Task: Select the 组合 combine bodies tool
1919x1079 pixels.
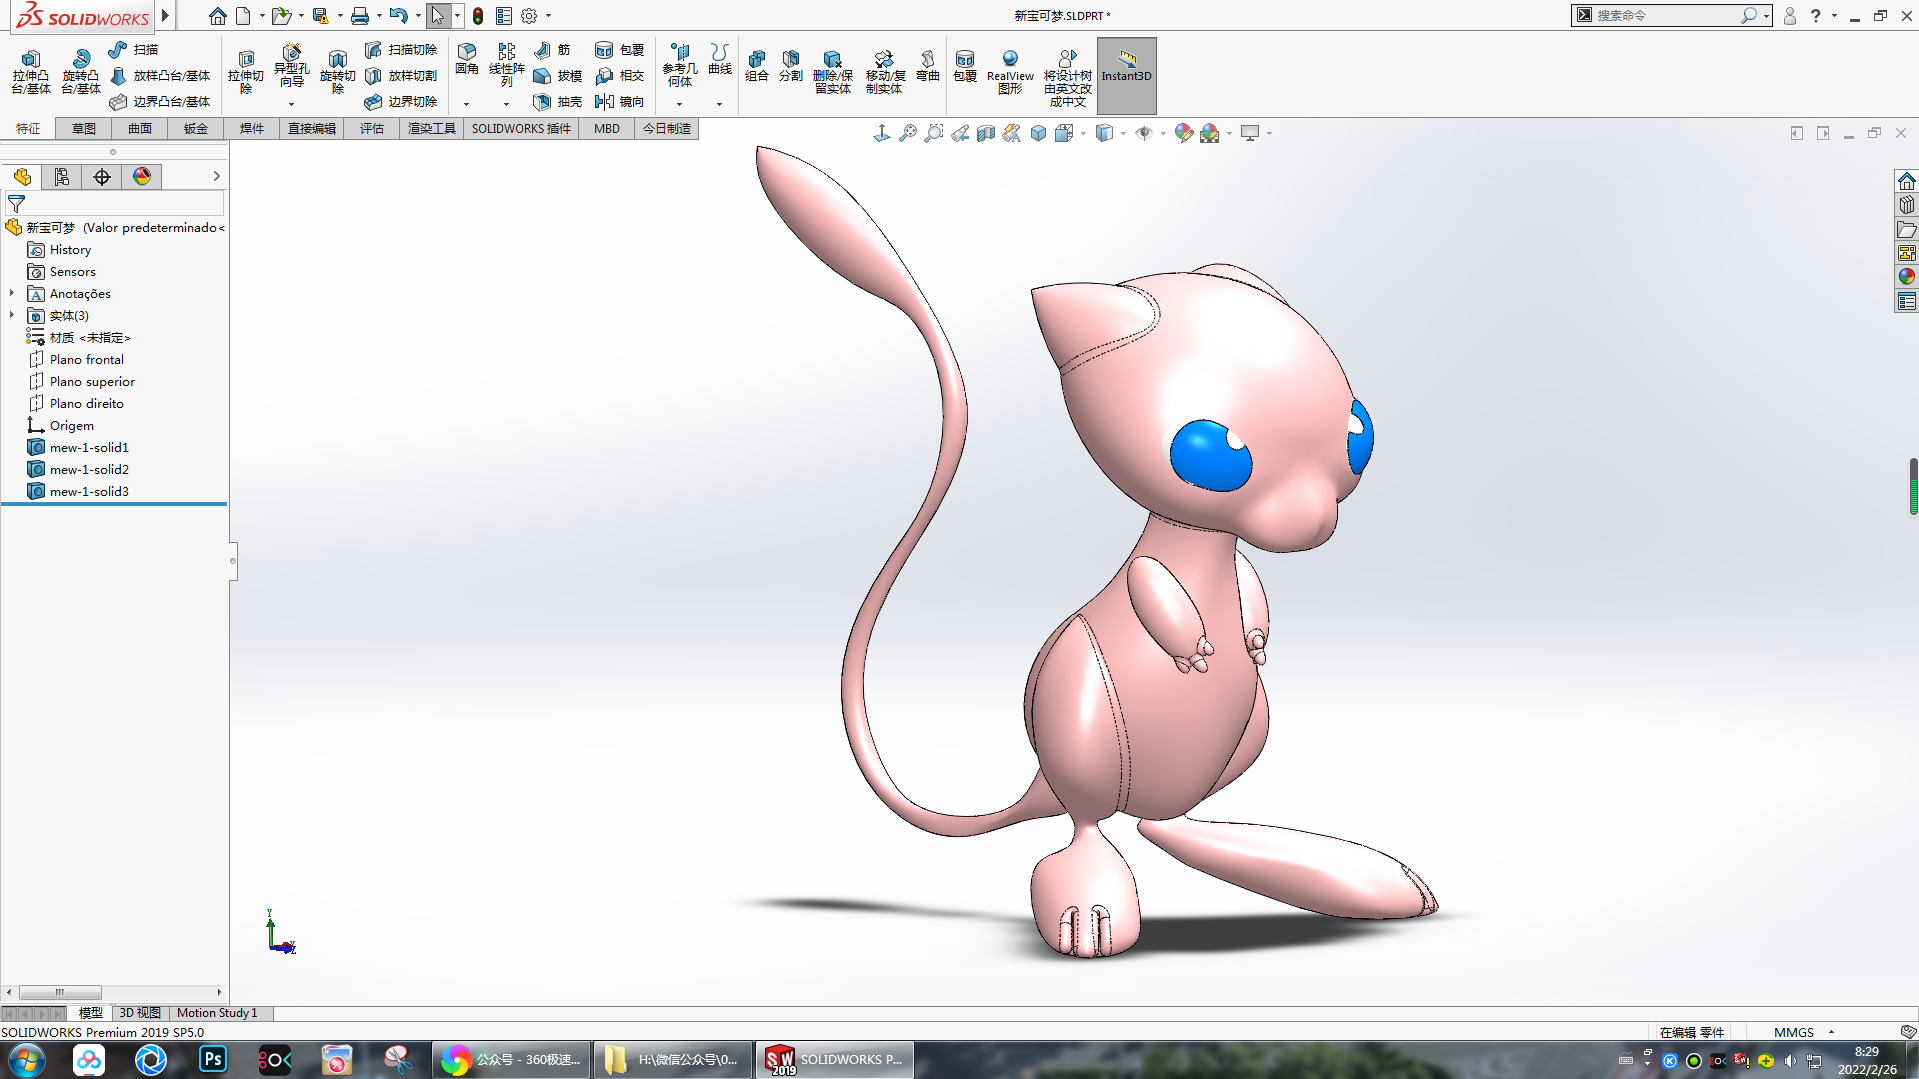Action: coord(757,65)
